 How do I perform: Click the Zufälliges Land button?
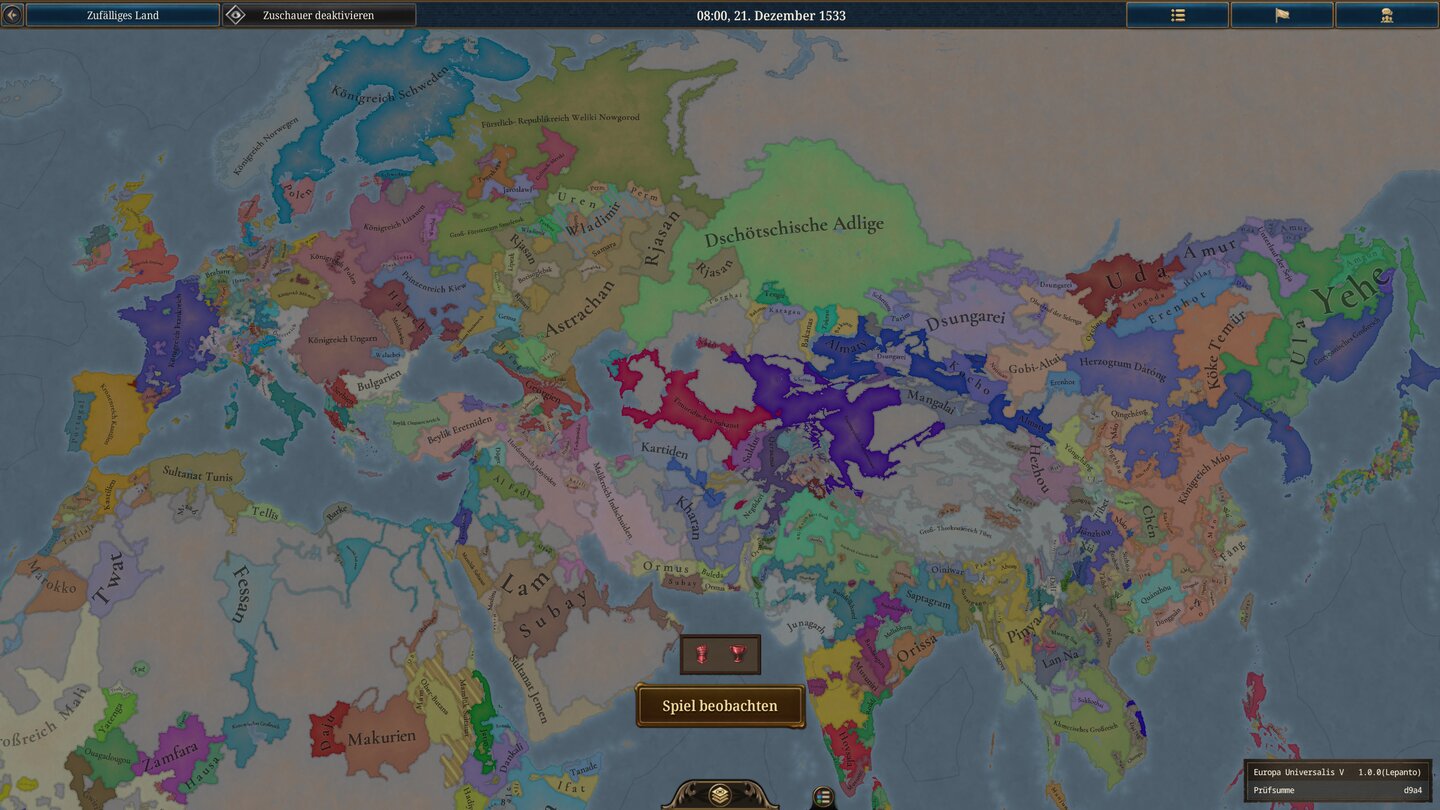[122, 15]
